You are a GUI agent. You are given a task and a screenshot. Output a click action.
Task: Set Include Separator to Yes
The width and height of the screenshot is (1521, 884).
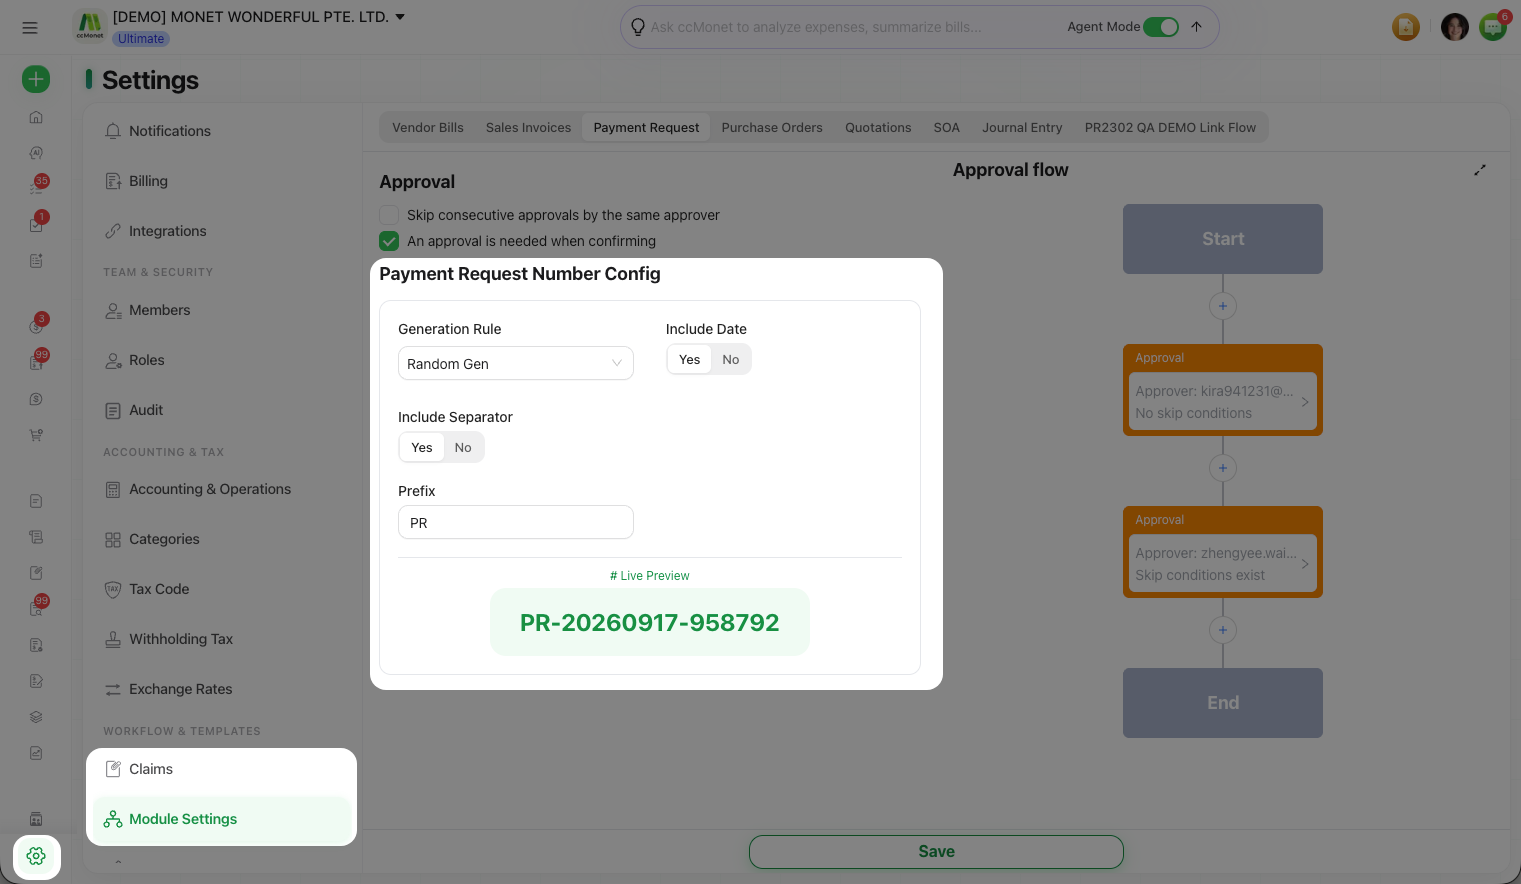[422, 448]
